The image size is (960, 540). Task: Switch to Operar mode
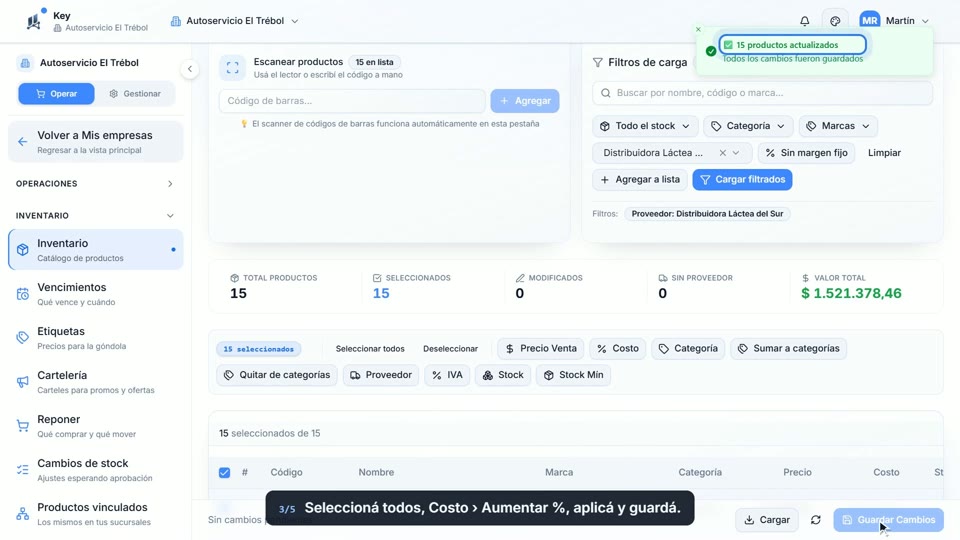[x=56, y=94]
